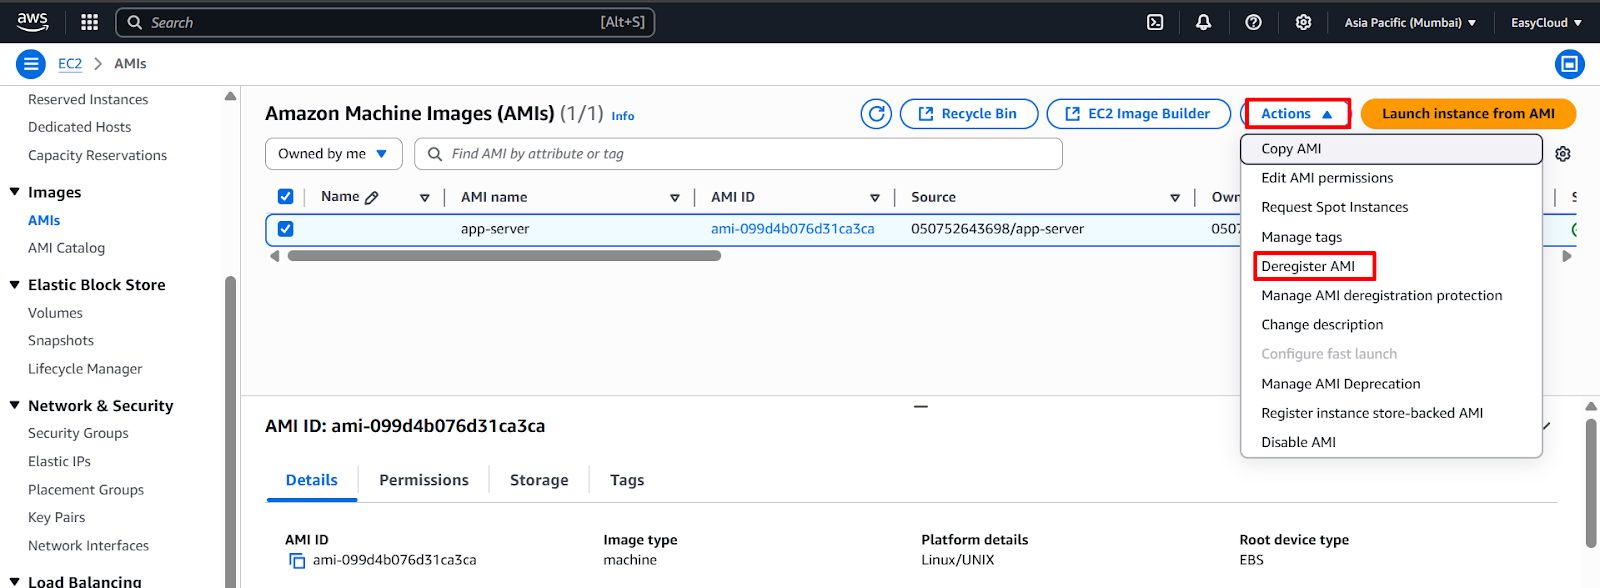1600x588 pixels.
Task: Copy AMI ID using the copy icon
Action: (297, 561)
